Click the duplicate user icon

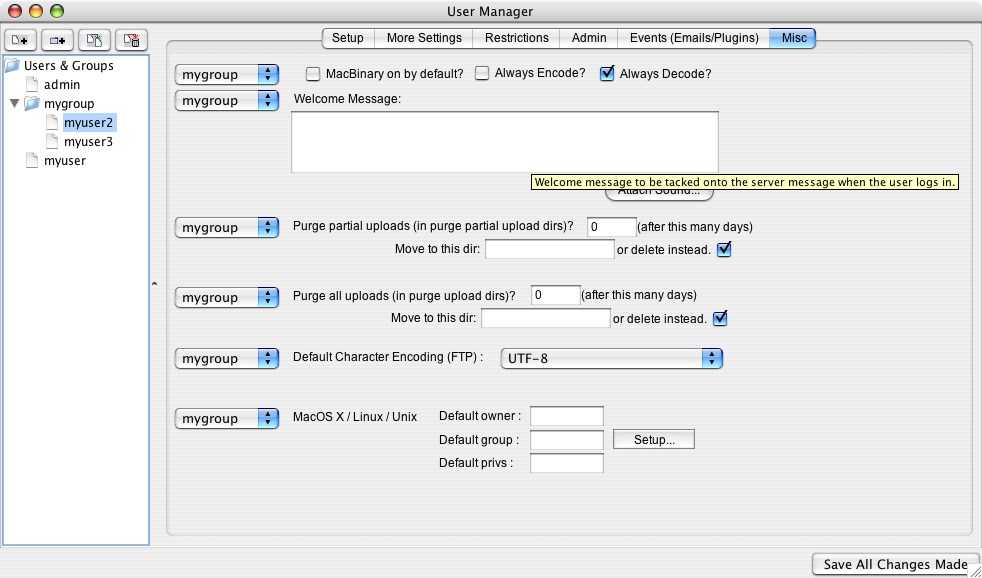[x=94, y=40]
